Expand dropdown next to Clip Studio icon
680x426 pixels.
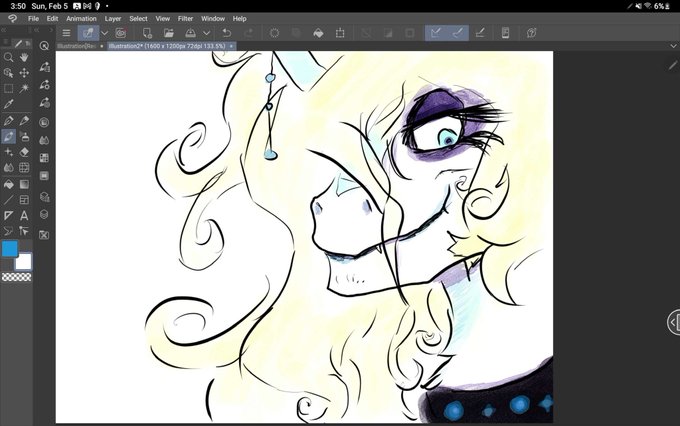105,33
